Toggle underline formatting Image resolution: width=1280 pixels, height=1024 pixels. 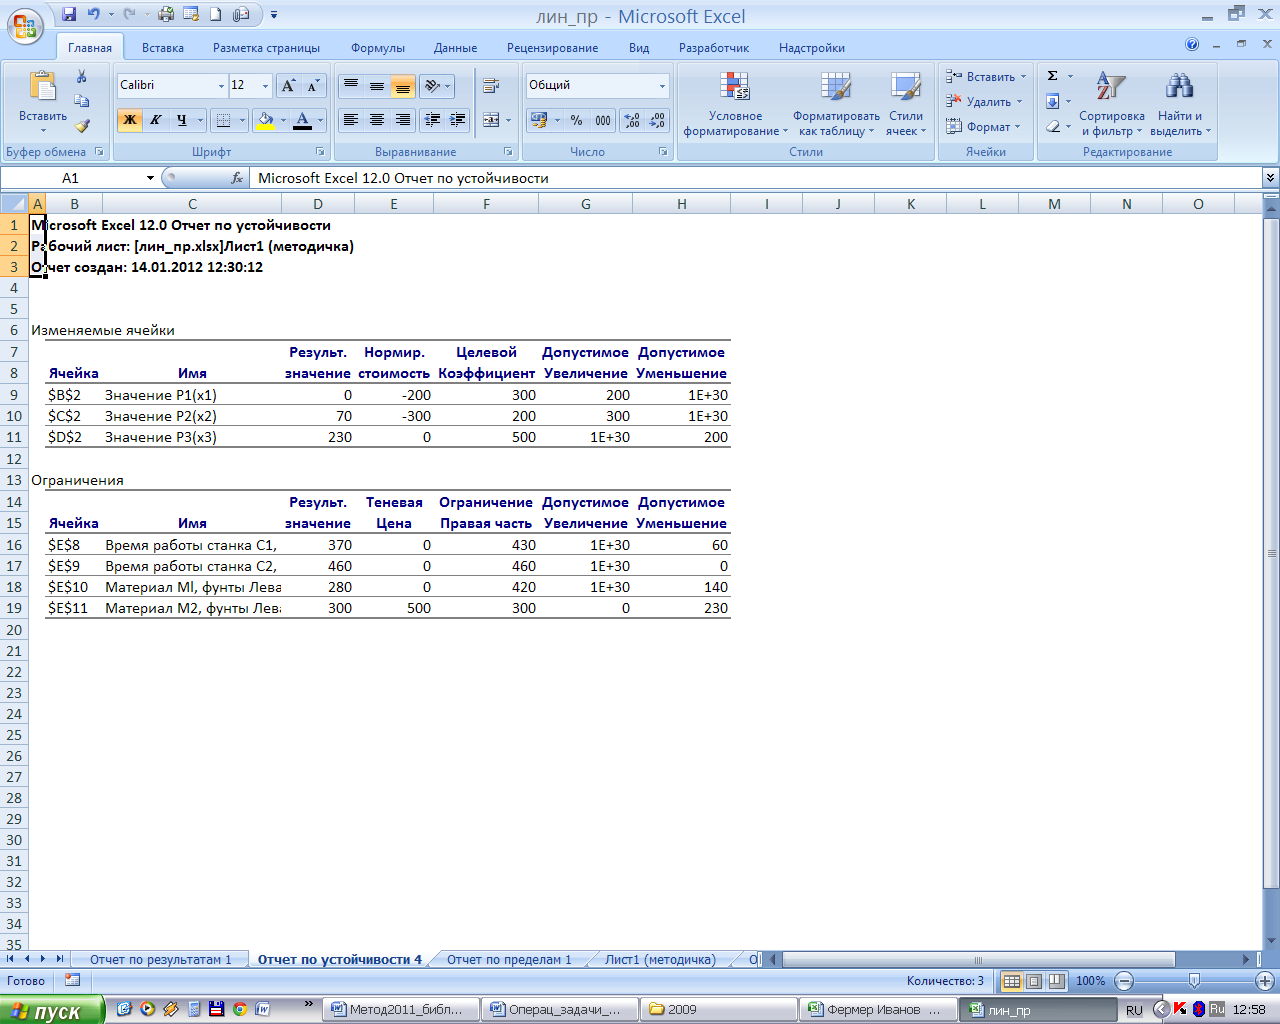pyautogui.click(x=181, y=120)
